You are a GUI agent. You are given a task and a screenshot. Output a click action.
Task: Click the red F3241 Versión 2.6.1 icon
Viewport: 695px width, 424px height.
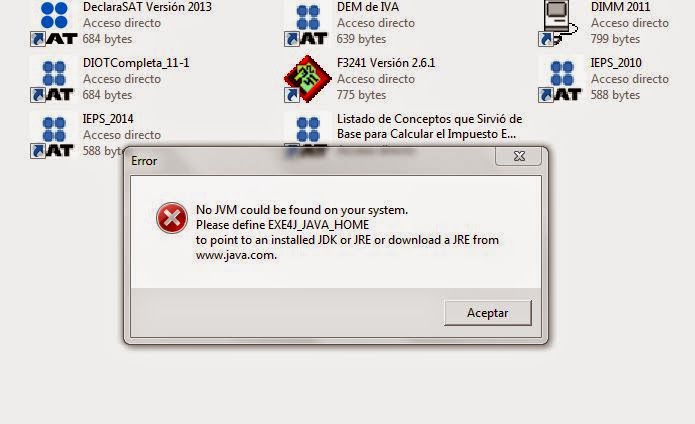308,79
